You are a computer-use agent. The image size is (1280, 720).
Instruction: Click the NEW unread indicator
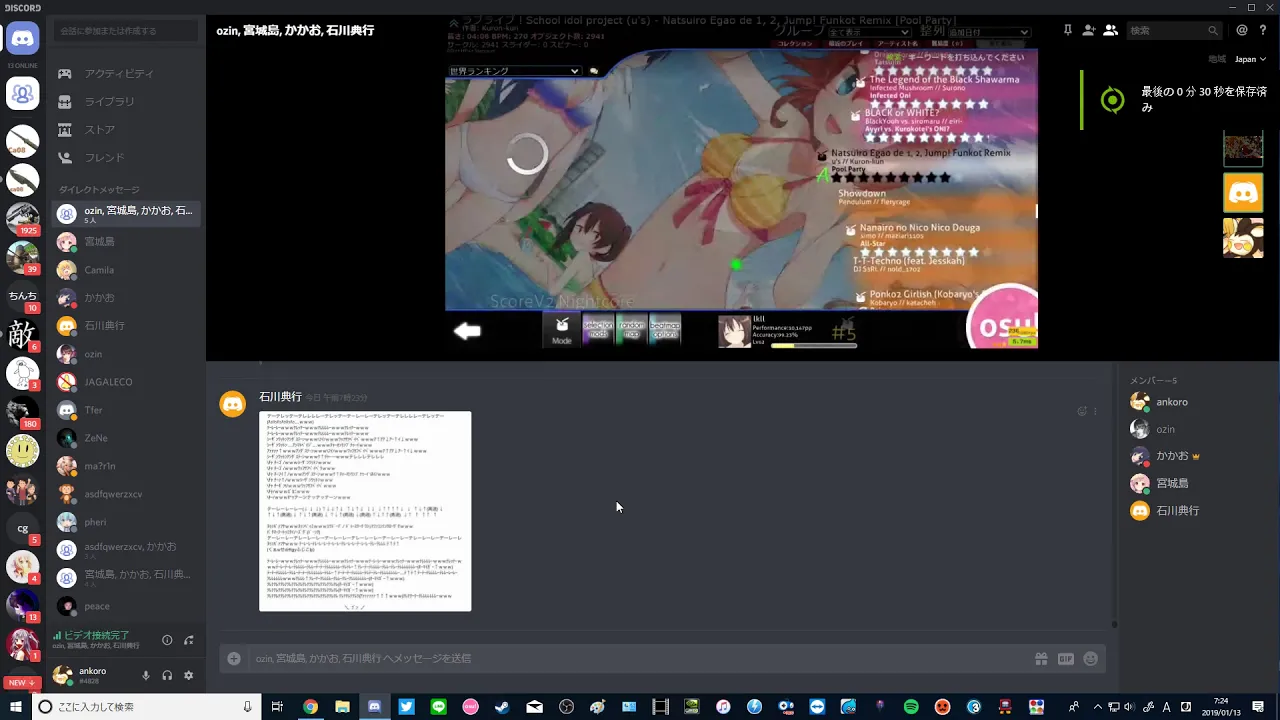tap(21, 683)
